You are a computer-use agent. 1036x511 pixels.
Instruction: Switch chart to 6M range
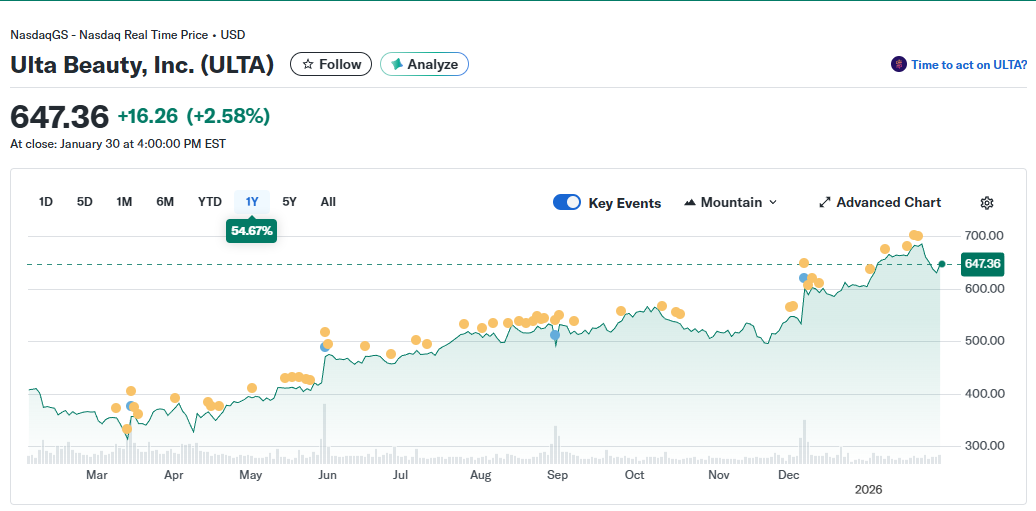tap(165, 202)
